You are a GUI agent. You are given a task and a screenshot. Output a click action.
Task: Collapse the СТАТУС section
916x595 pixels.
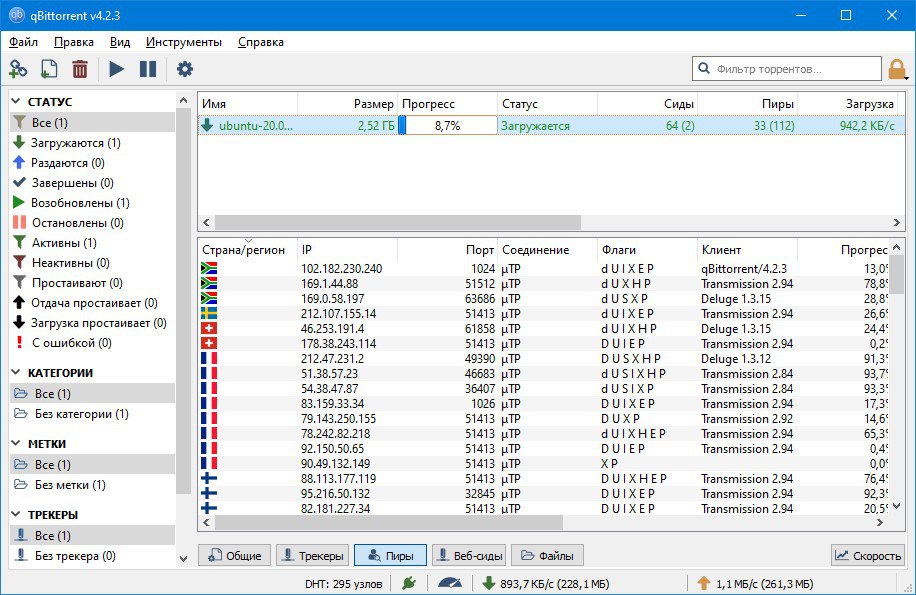coord(16,102)
